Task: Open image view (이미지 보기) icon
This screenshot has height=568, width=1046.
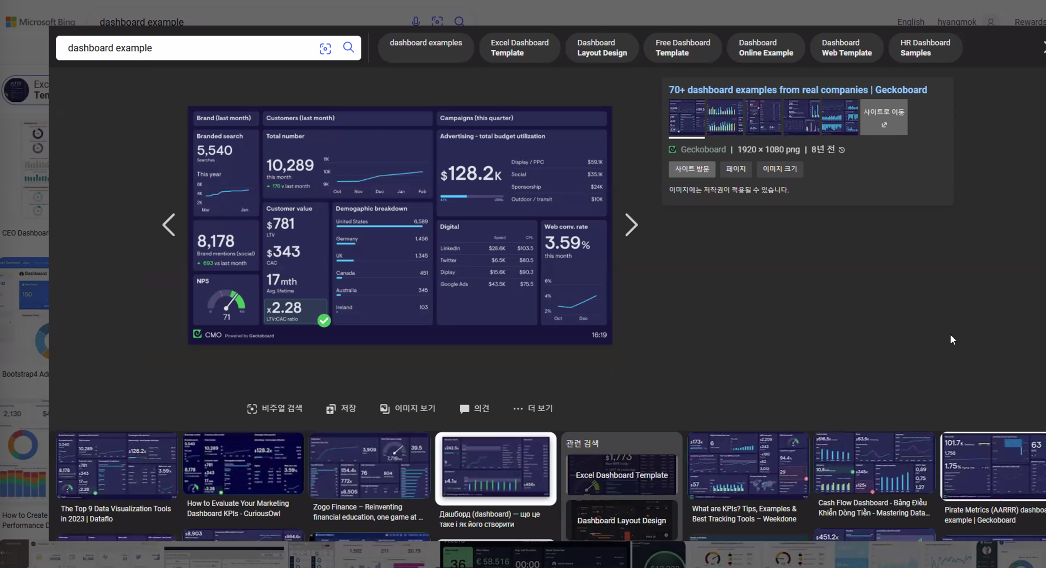Action: click(384, 408)
